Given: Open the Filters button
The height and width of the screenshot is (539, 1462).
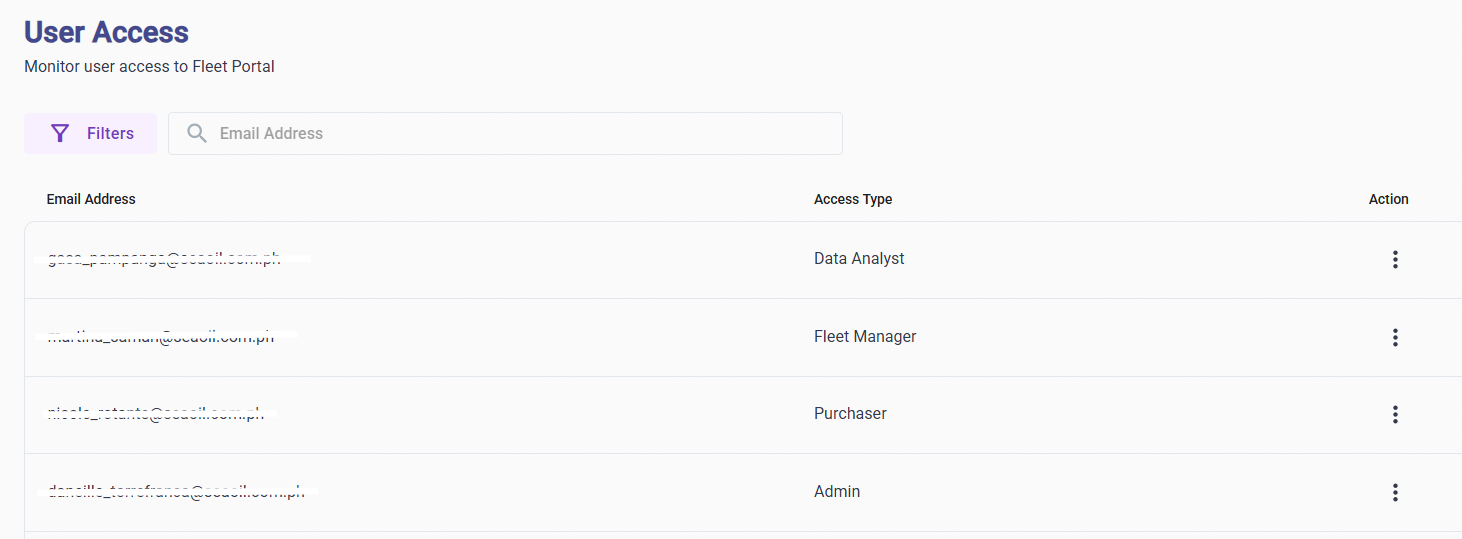Looking at the screenshot, I should pos(91,134).
